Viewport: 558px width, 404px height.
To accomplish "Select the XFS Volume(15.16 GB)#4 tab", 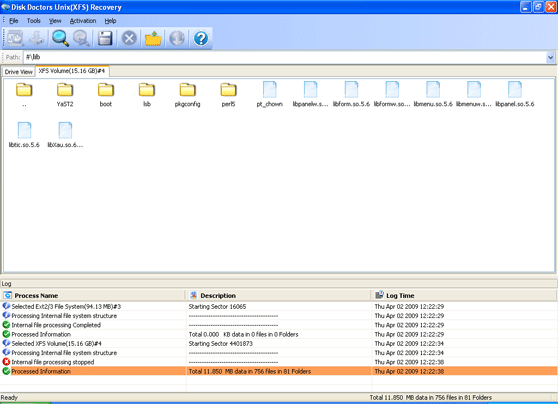I will pos(72,71).
